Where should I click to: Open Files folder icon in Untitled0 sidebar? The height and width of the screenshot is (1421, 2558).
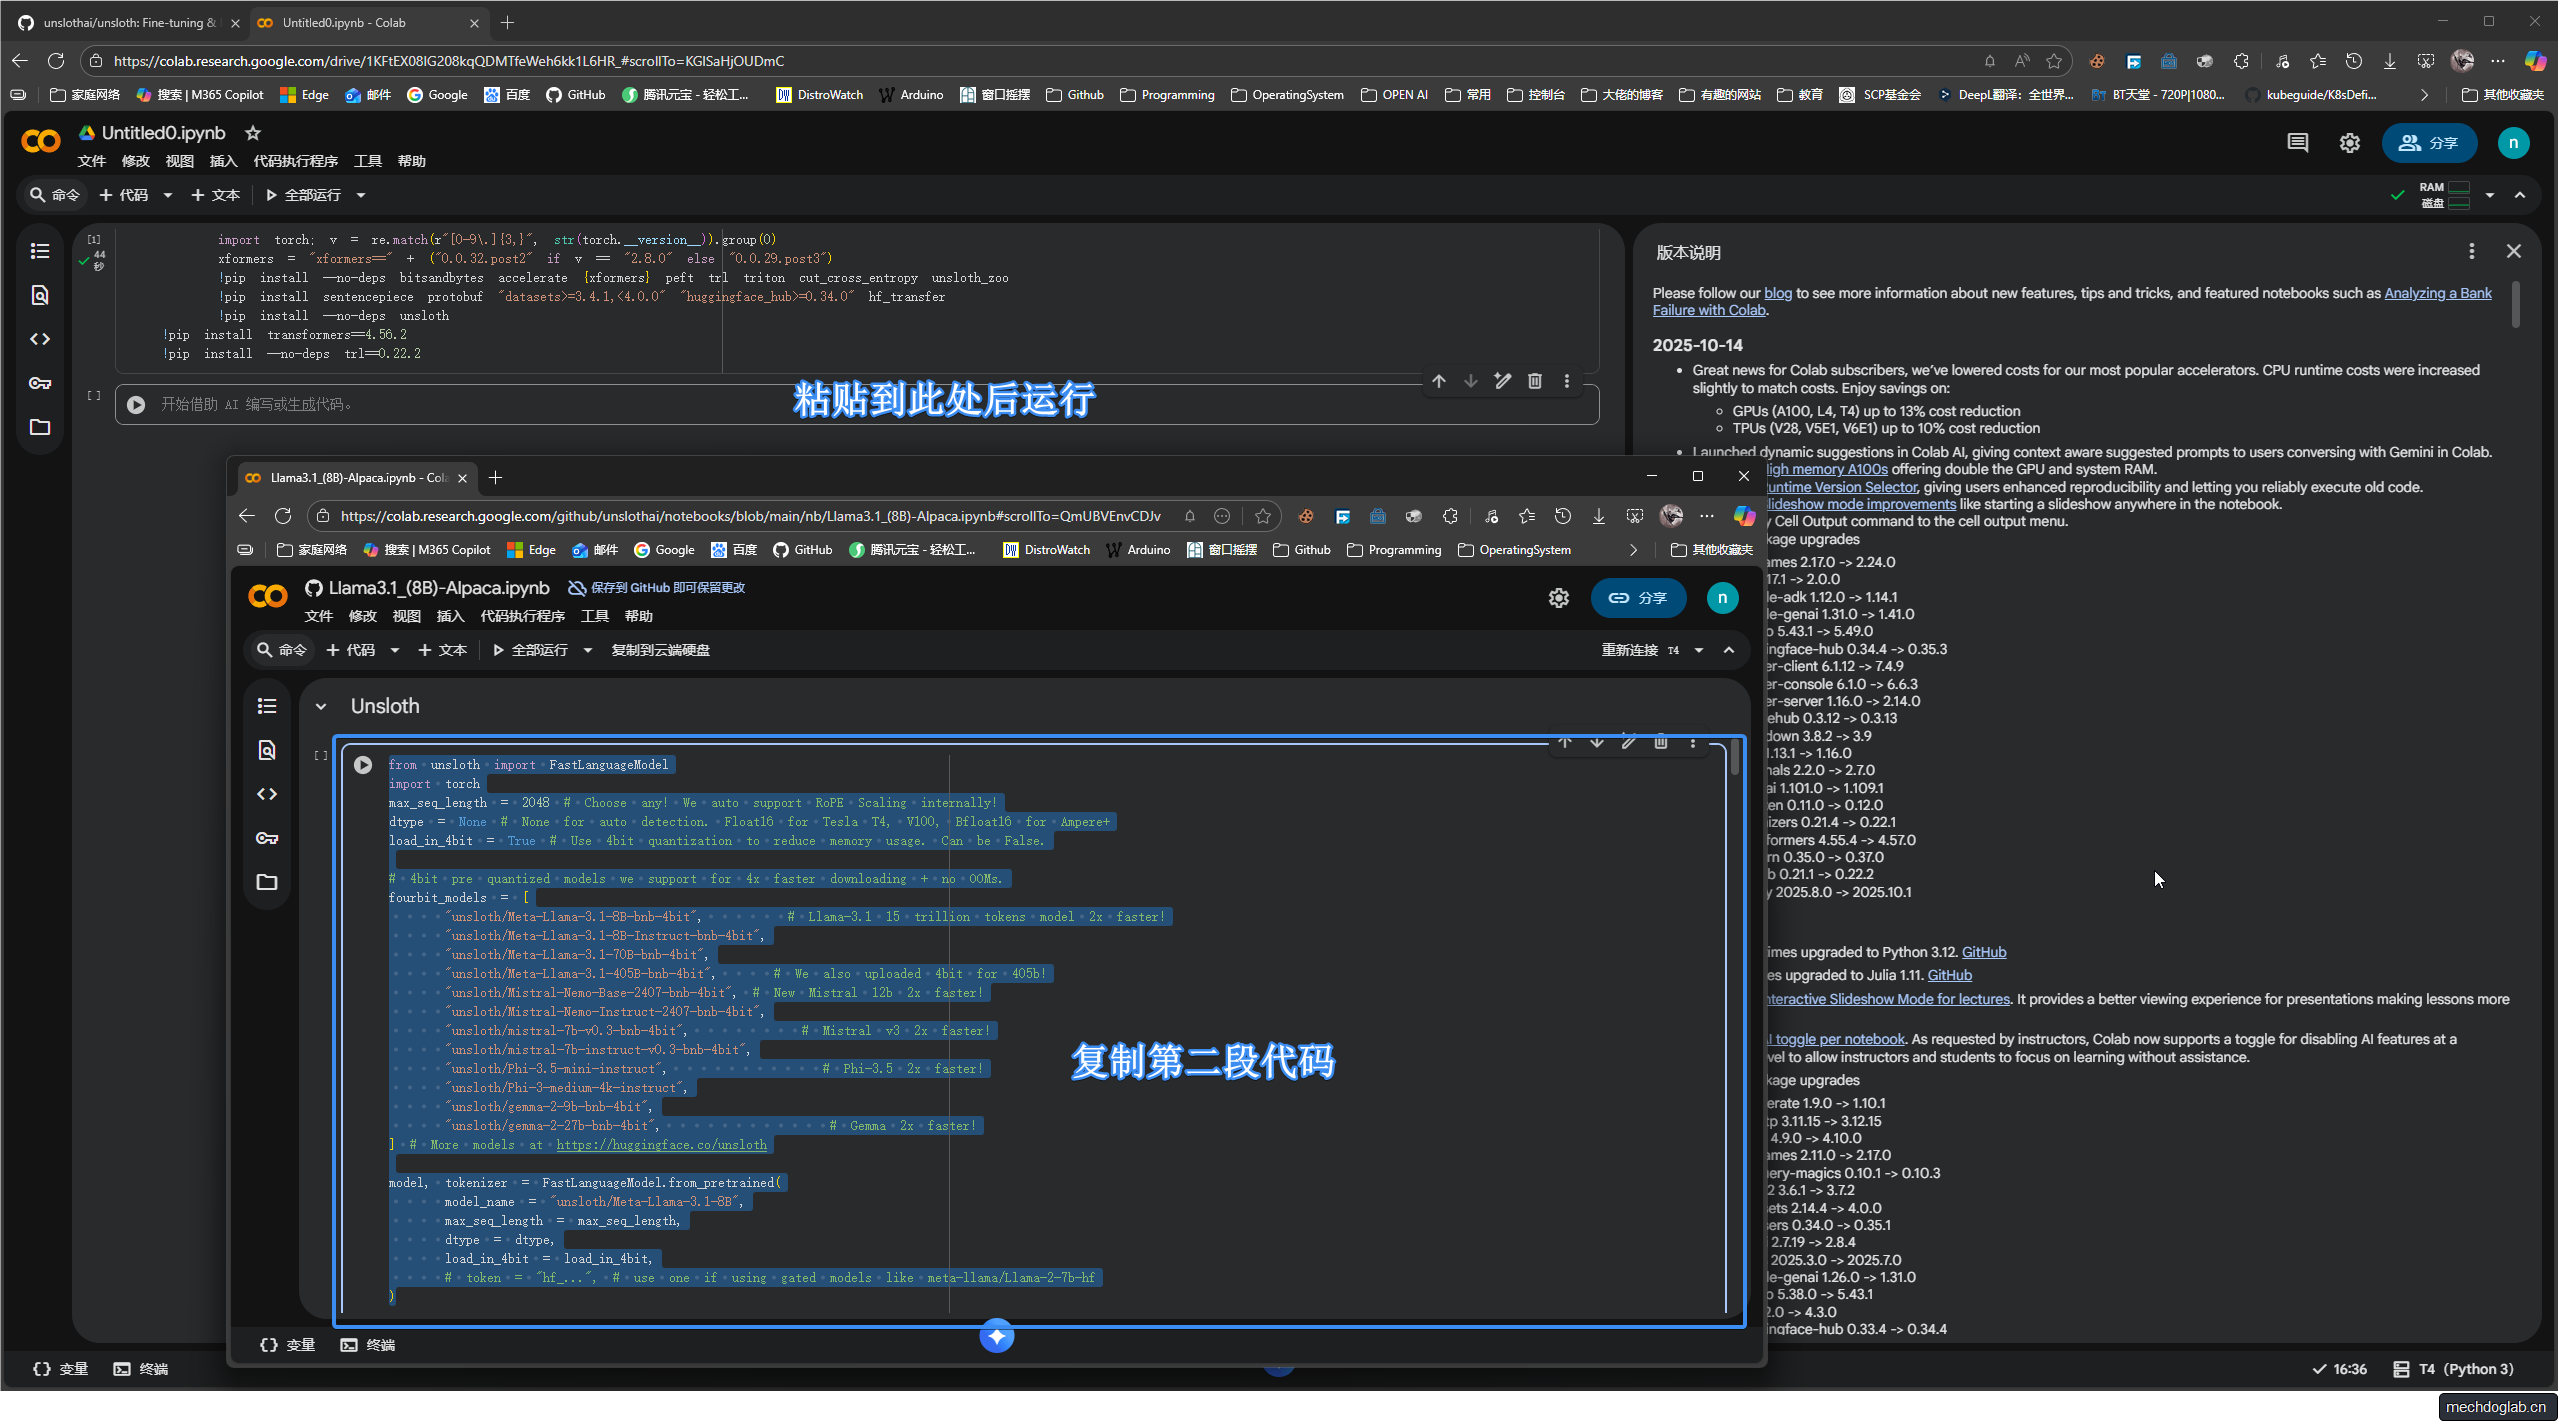(40, 427)
